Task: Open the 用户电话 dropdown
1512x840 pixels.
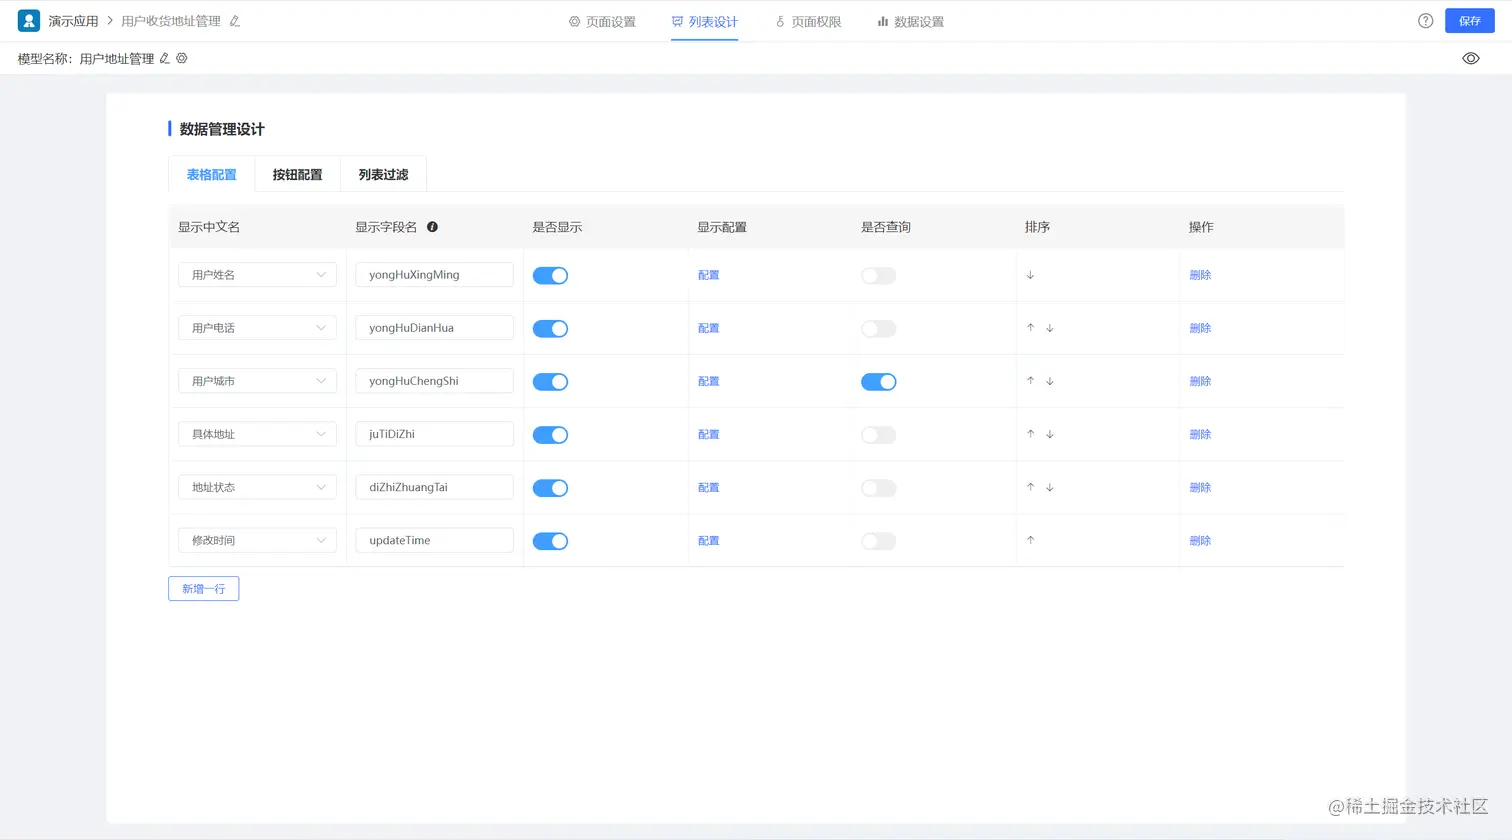Action: [x=257, y=328]
